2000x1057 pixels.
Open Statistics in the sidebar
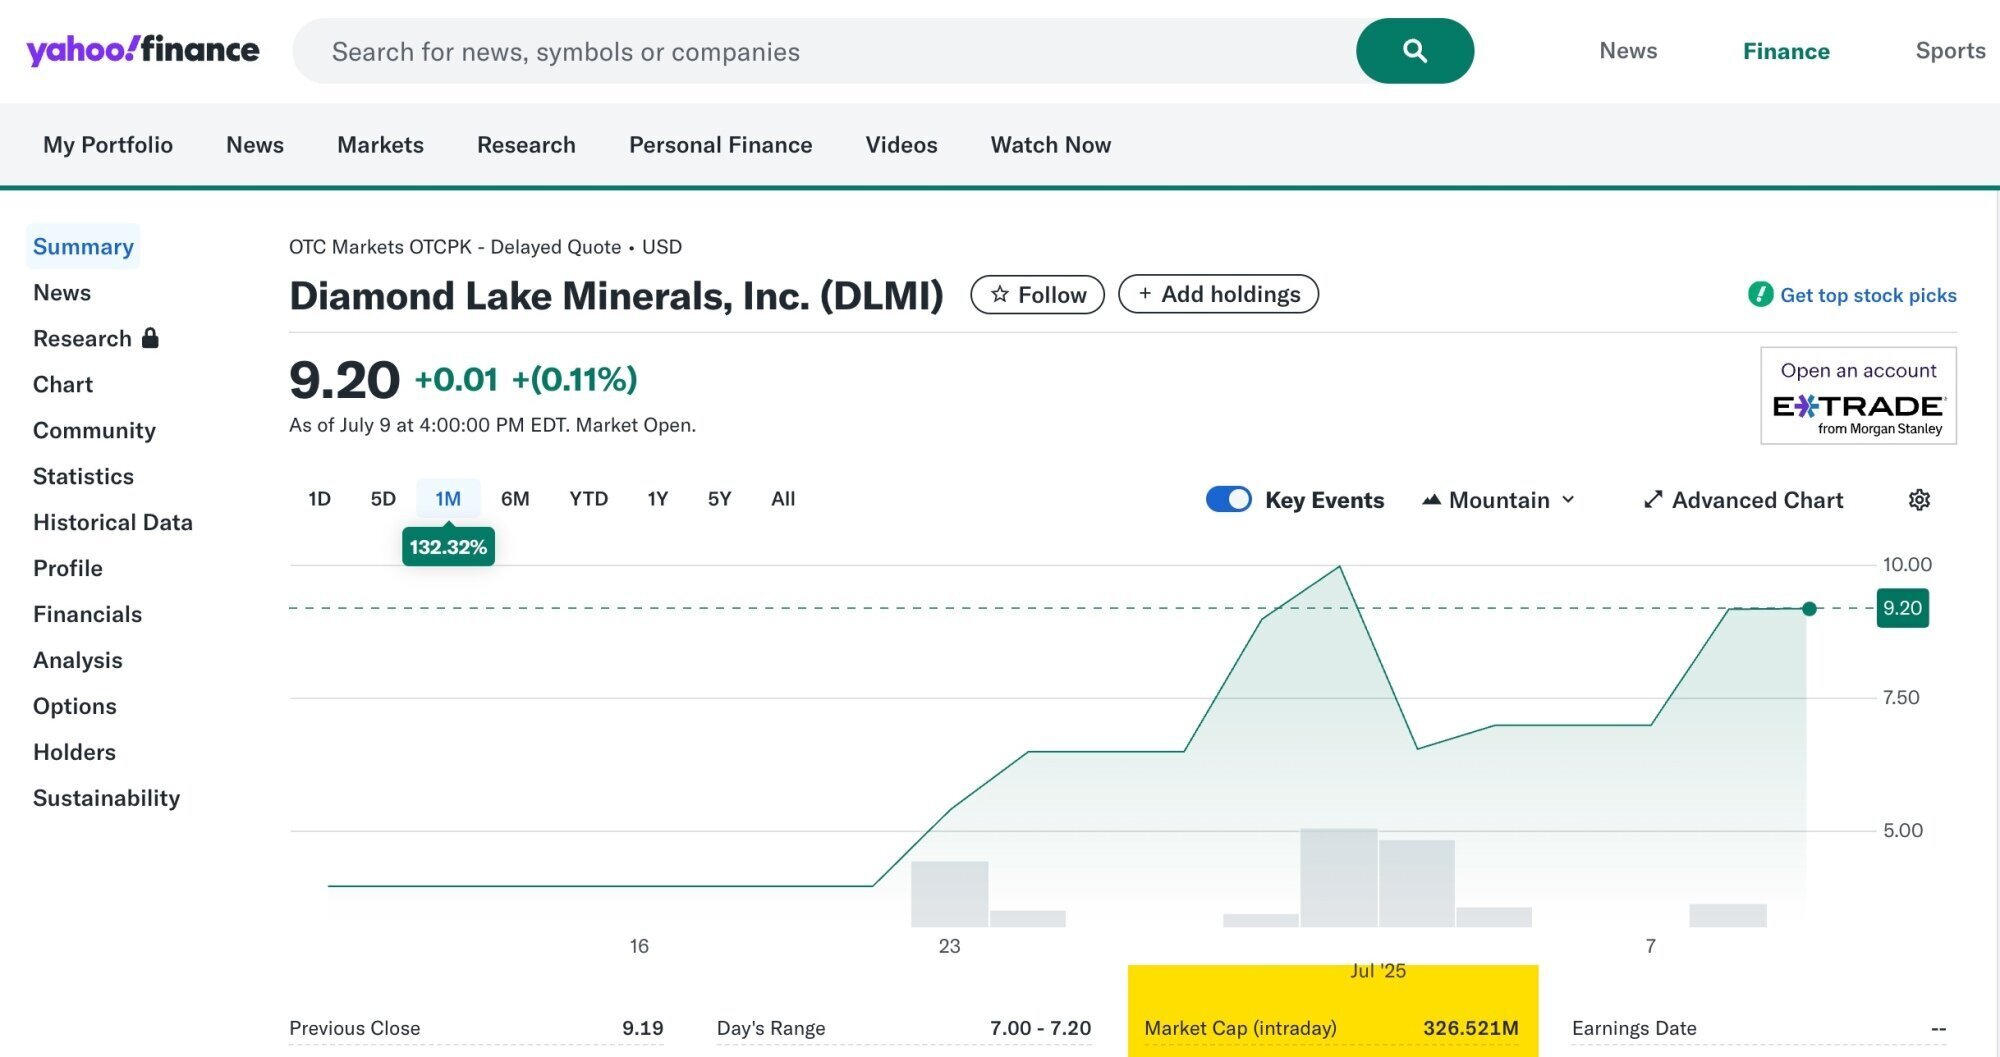83,476
